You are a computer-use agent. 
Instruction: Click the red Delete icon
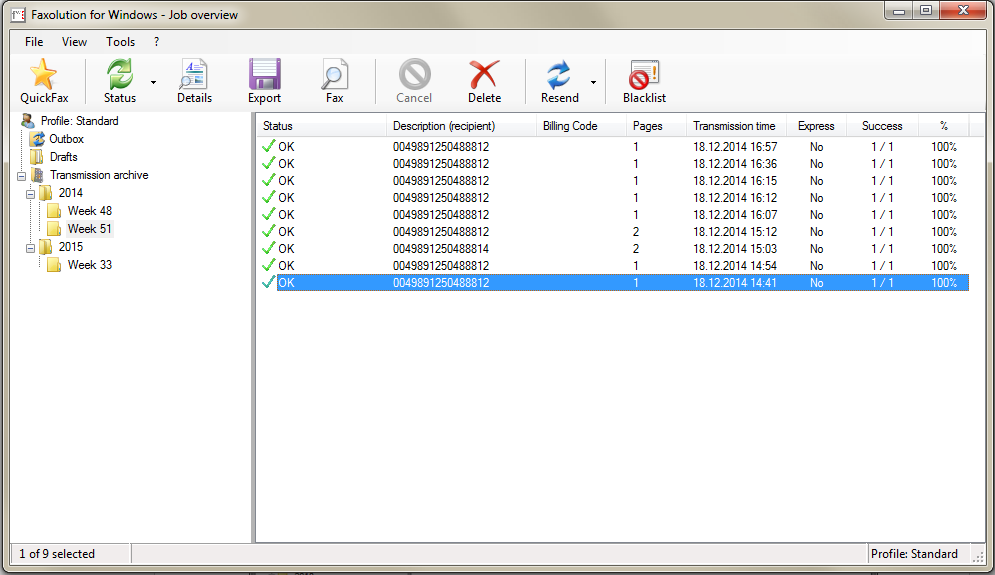coord(484,75)
